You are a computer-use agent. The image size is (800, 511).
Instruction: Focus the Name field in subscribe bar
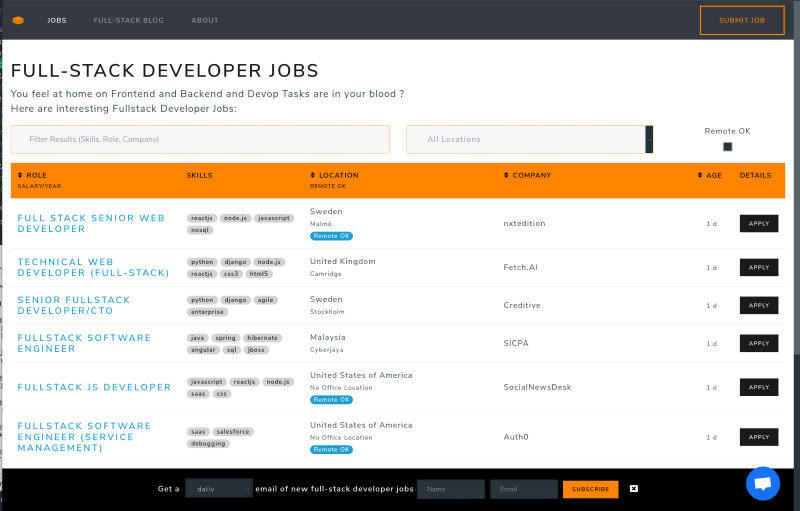tap(451, 489)
